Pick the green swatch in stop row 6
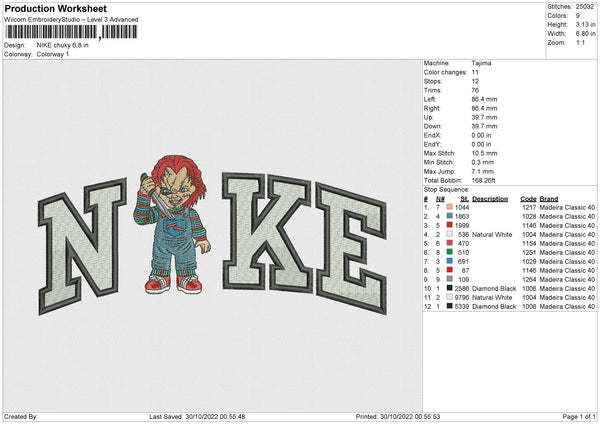The image size is (600, 424). pyautogui.click(x=450, y=252)
